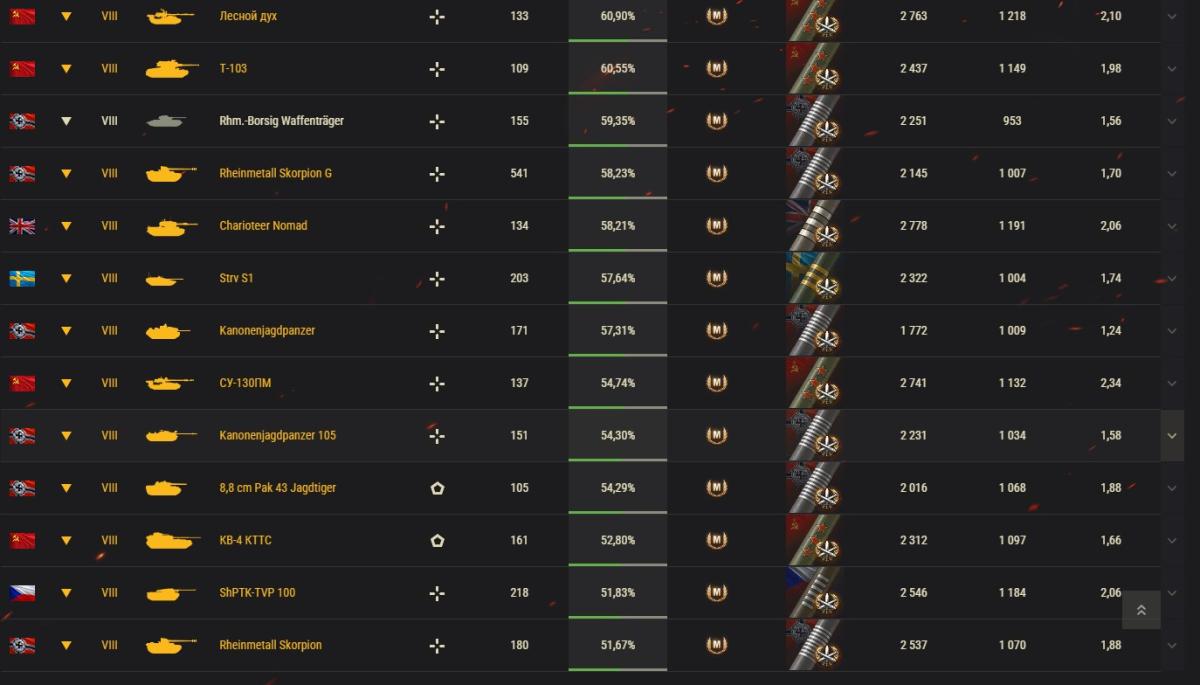Click the Czech flag beside ShPTK-TVP 100
1200x685 pixels.
pyautogui.click(x=22, y=592)
